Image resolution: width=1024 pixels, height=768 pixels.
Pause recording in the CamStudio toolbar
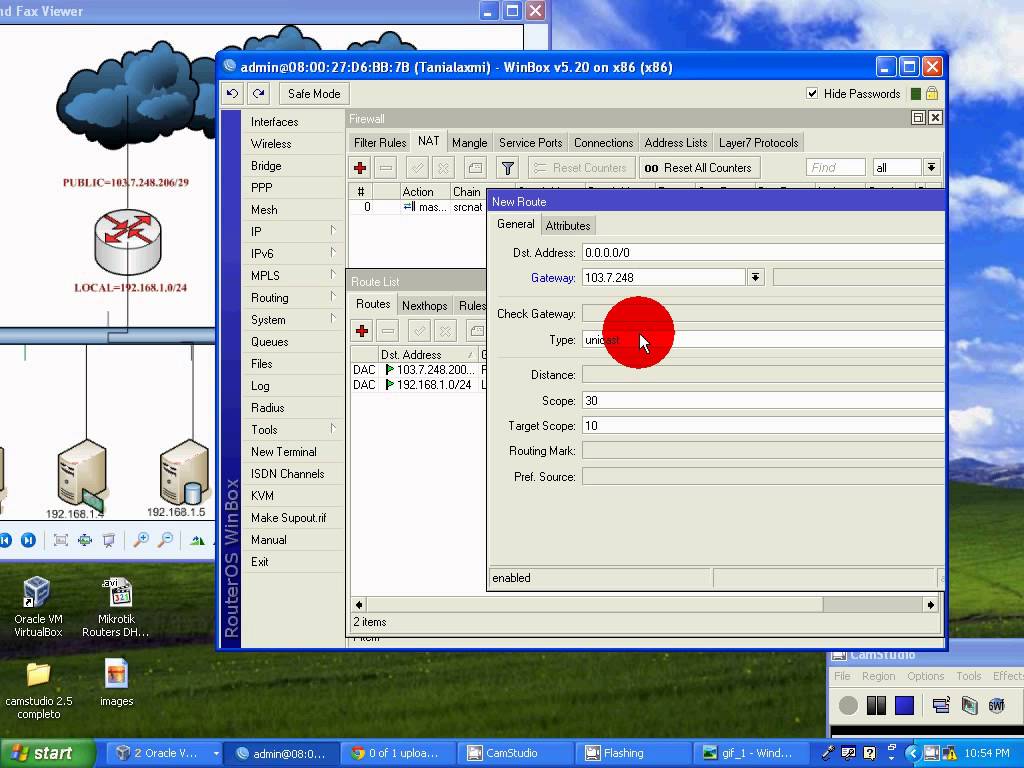[x=876, y=705]
